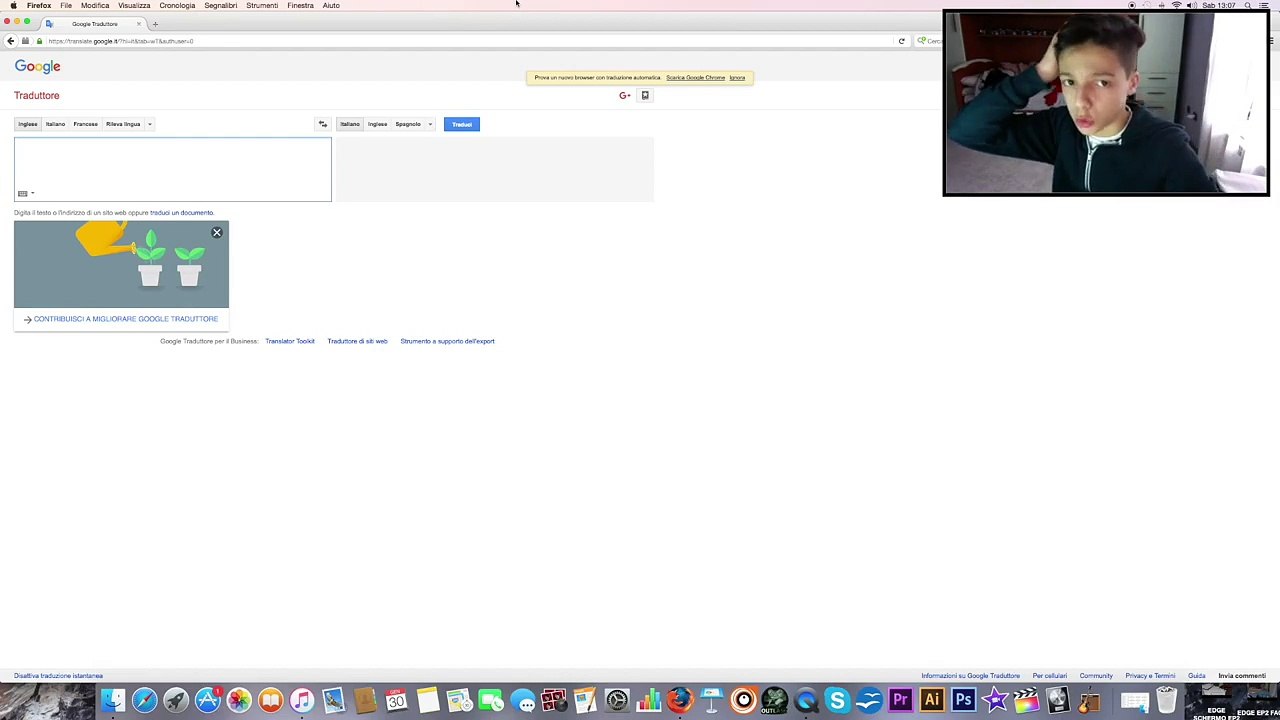
Task: Open the Trash in the Dock
Action: [x=1166, y=700]
